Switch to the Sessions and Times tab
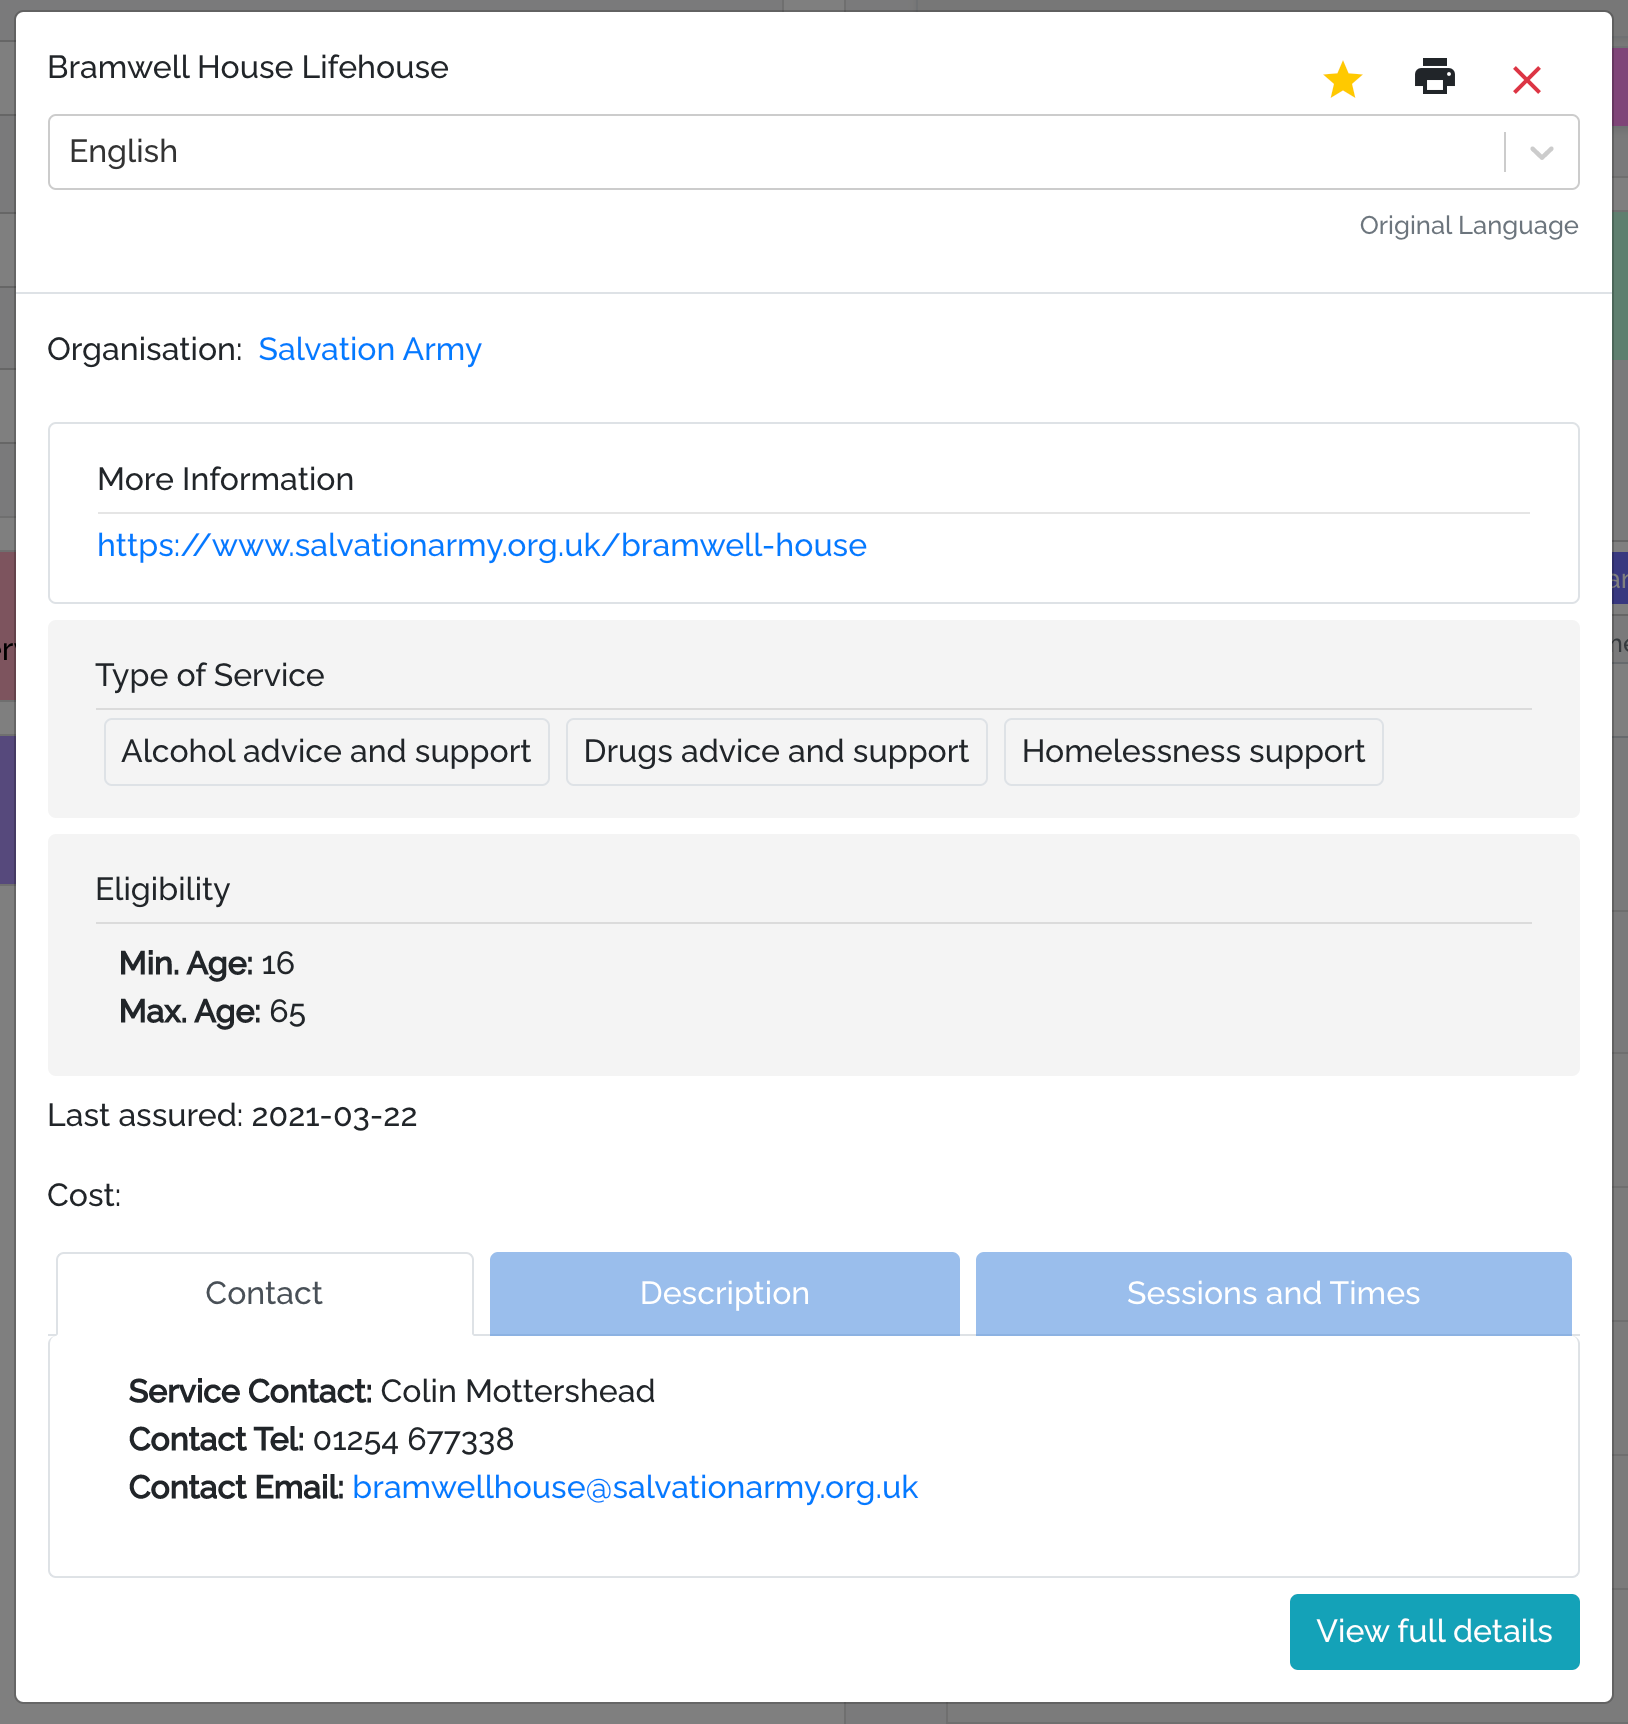Viewport: 1628px width, 1724px height. pos(1274,1293)
